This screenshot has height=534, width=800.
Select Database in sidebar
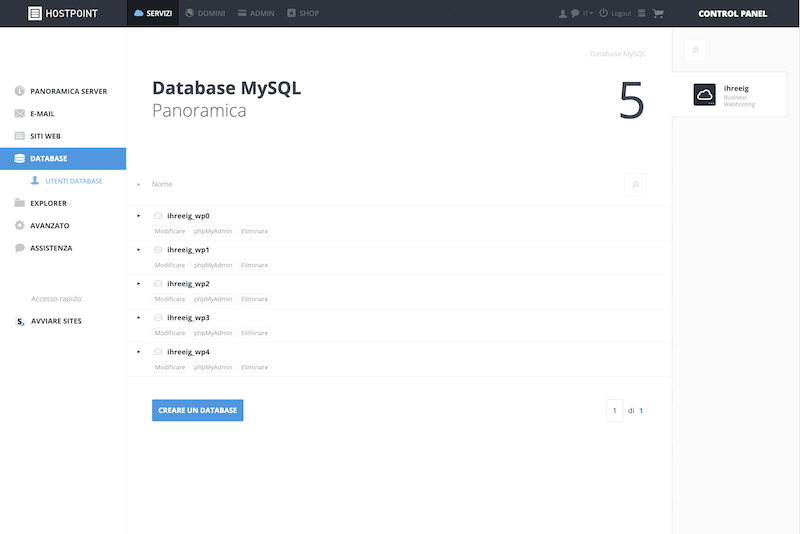point(63,159)
